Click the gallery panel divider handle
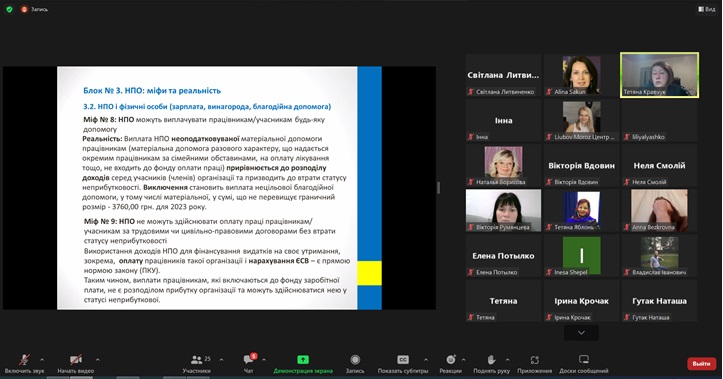The width and height of the screenshot is (723, 379). [x=438, y=188]
